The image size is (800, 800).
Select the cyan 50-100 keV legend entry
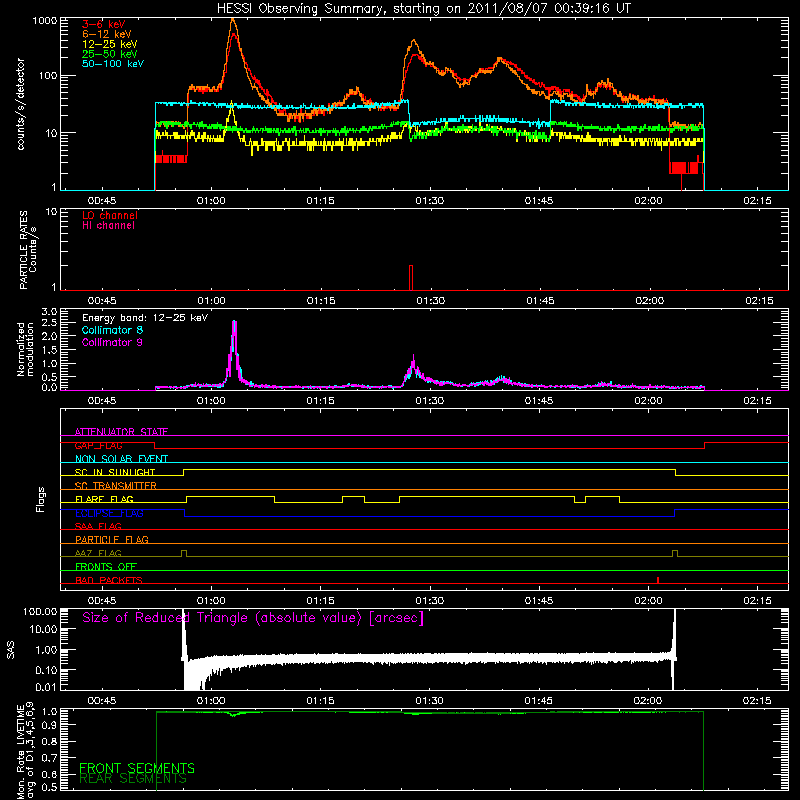tap(113, 64)
